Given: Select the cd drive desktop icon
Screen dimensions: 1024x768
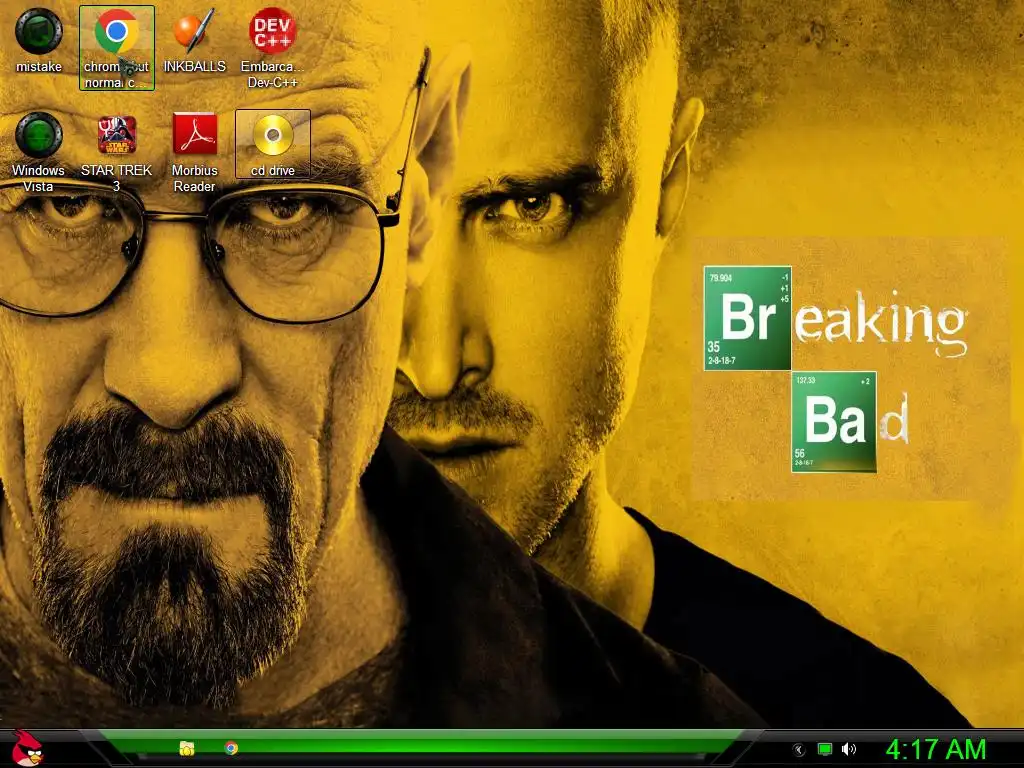Looking at the screenshot, I should tap(273, 144).
